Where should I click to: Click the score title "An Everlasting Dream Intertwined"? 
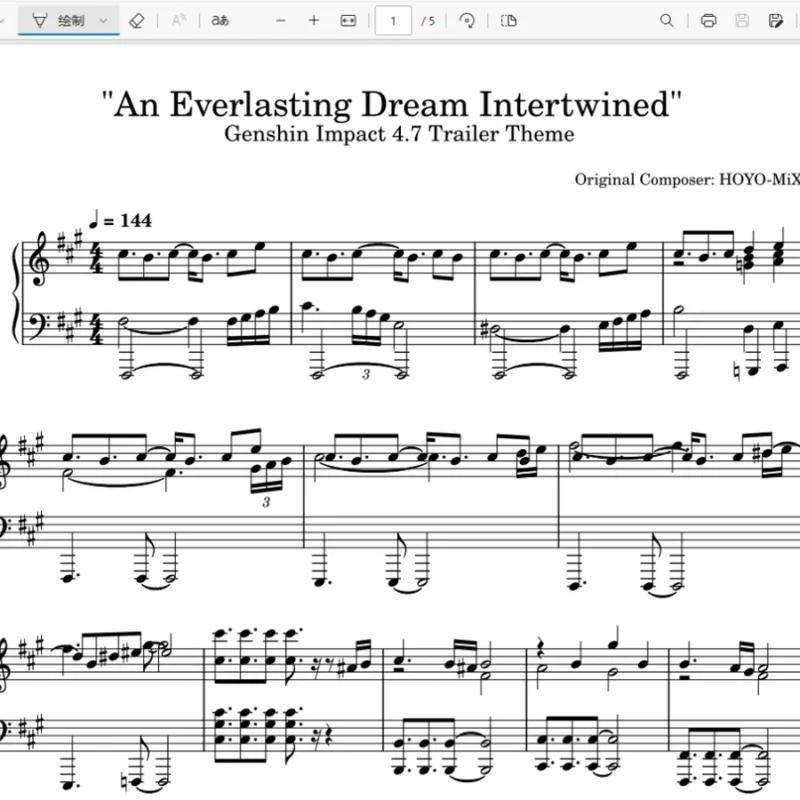pyautogui.click(x=391, y=105)
